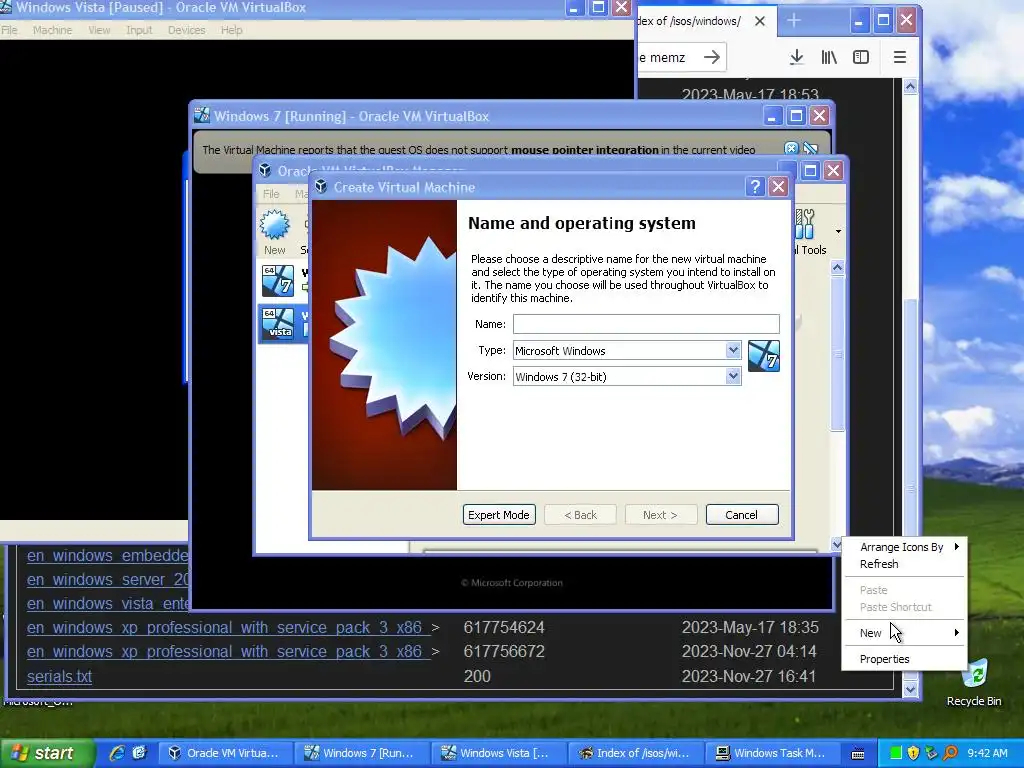Click into the Name input field
This screenshot has width=1024, height=768.
646,324
